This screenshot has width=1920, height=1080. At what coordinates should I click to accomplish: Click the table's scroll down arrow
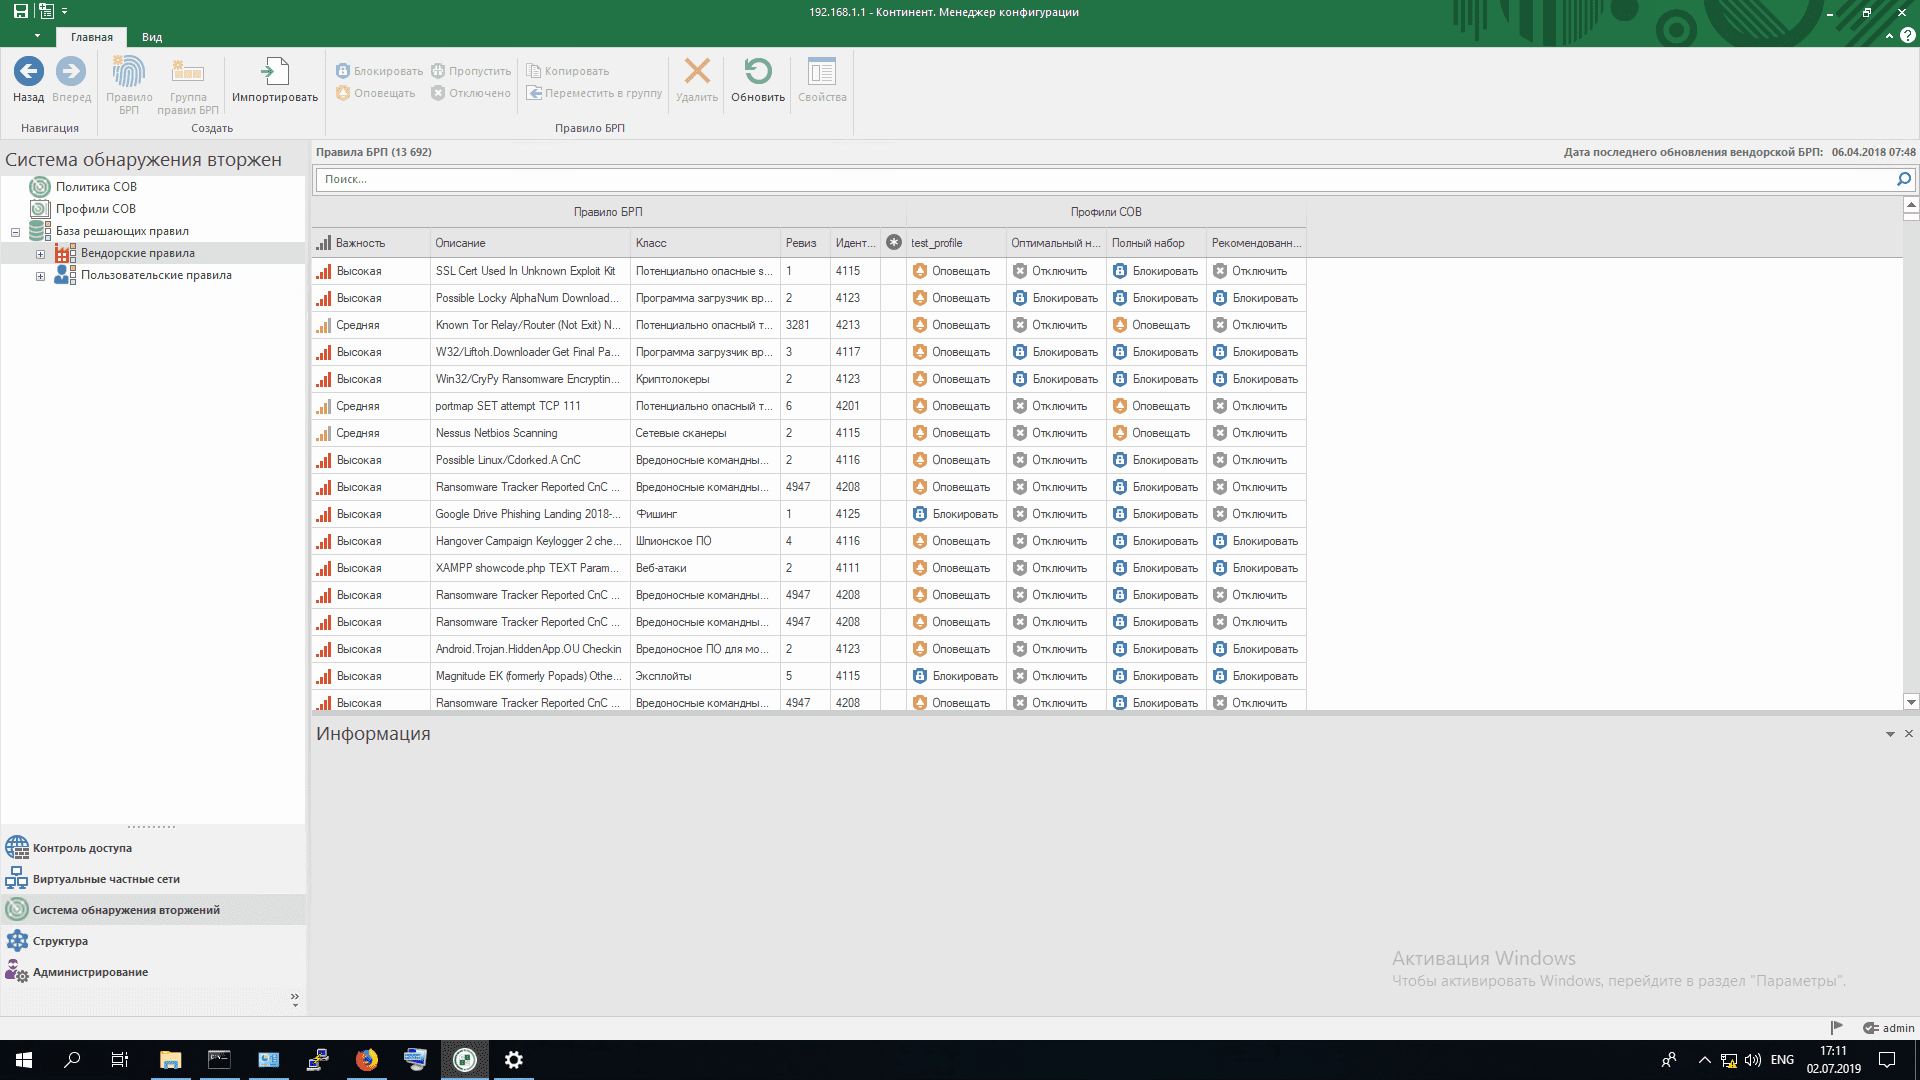1911,702
